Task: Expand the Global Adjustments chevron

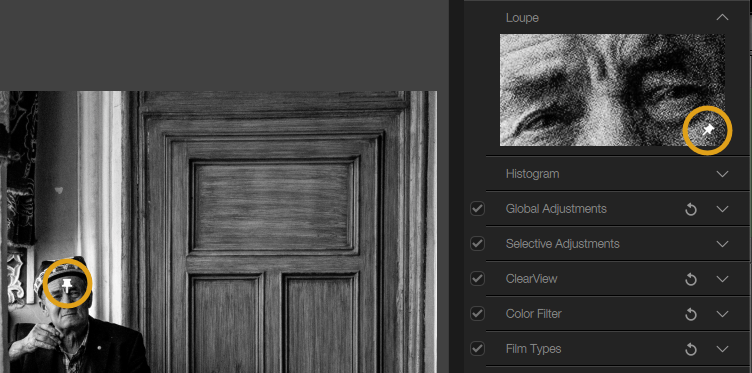Action: coord(722,209)
